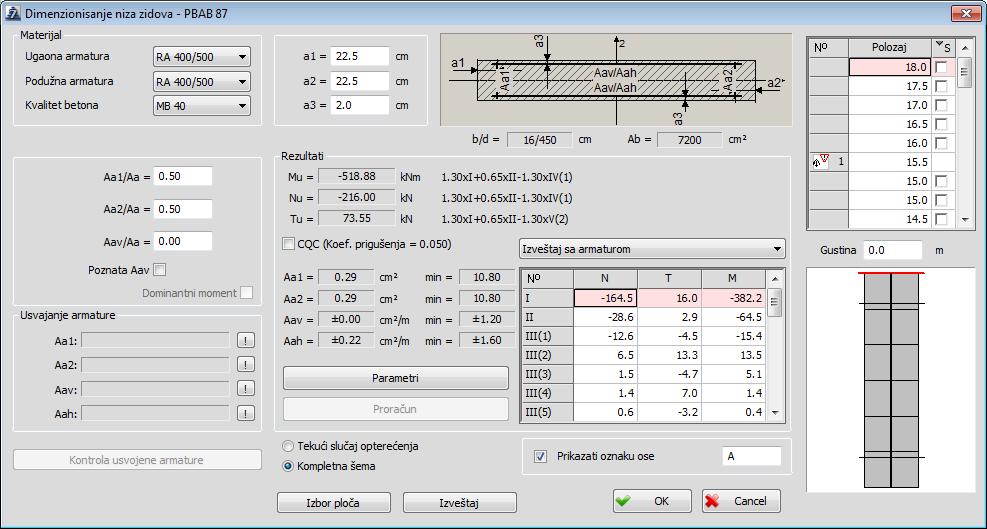Screen dimensions: 987x529
Task: Select load case row II label
Action: [548, 317]
